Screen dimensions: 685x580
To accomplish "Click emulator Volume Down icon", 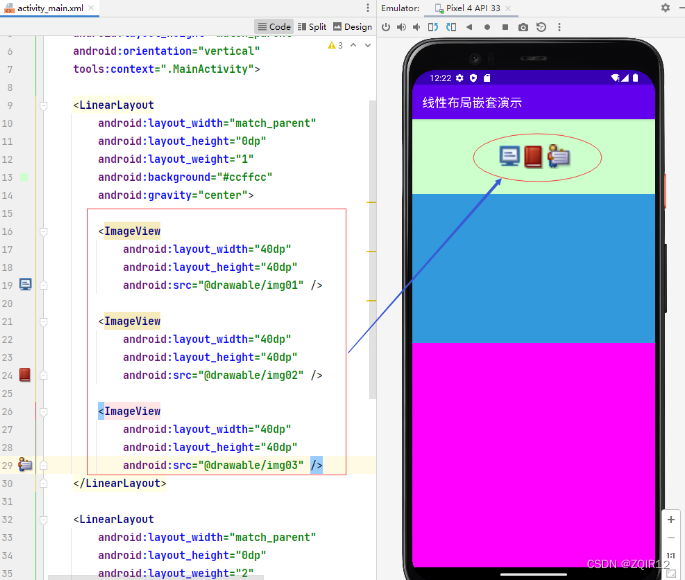I will coord(416,27).
